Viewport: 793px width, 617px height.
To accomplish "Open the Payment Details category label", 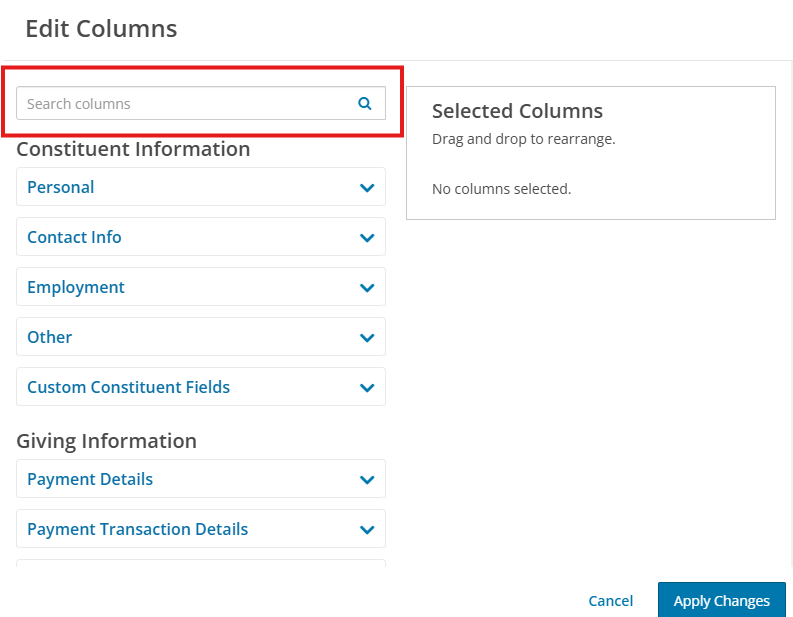I will (90, 479).
